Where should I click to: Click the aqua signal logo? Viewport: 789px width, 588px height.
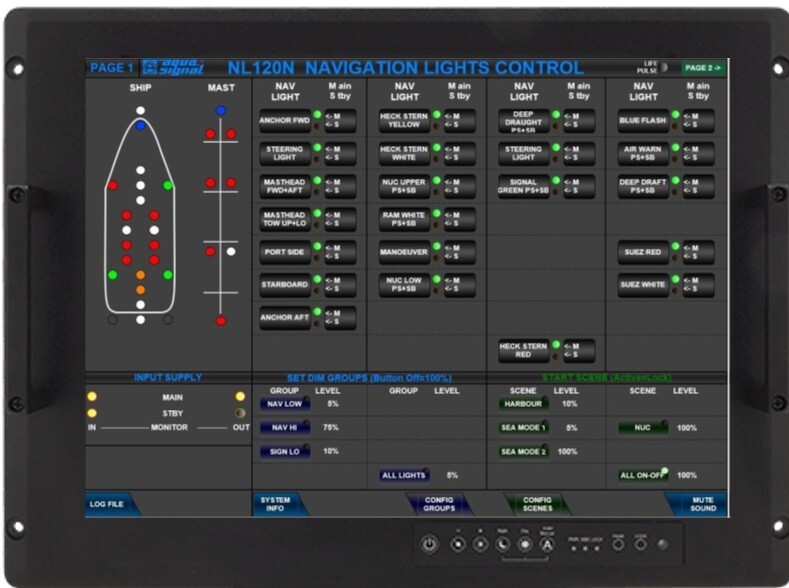coord(173,67)
